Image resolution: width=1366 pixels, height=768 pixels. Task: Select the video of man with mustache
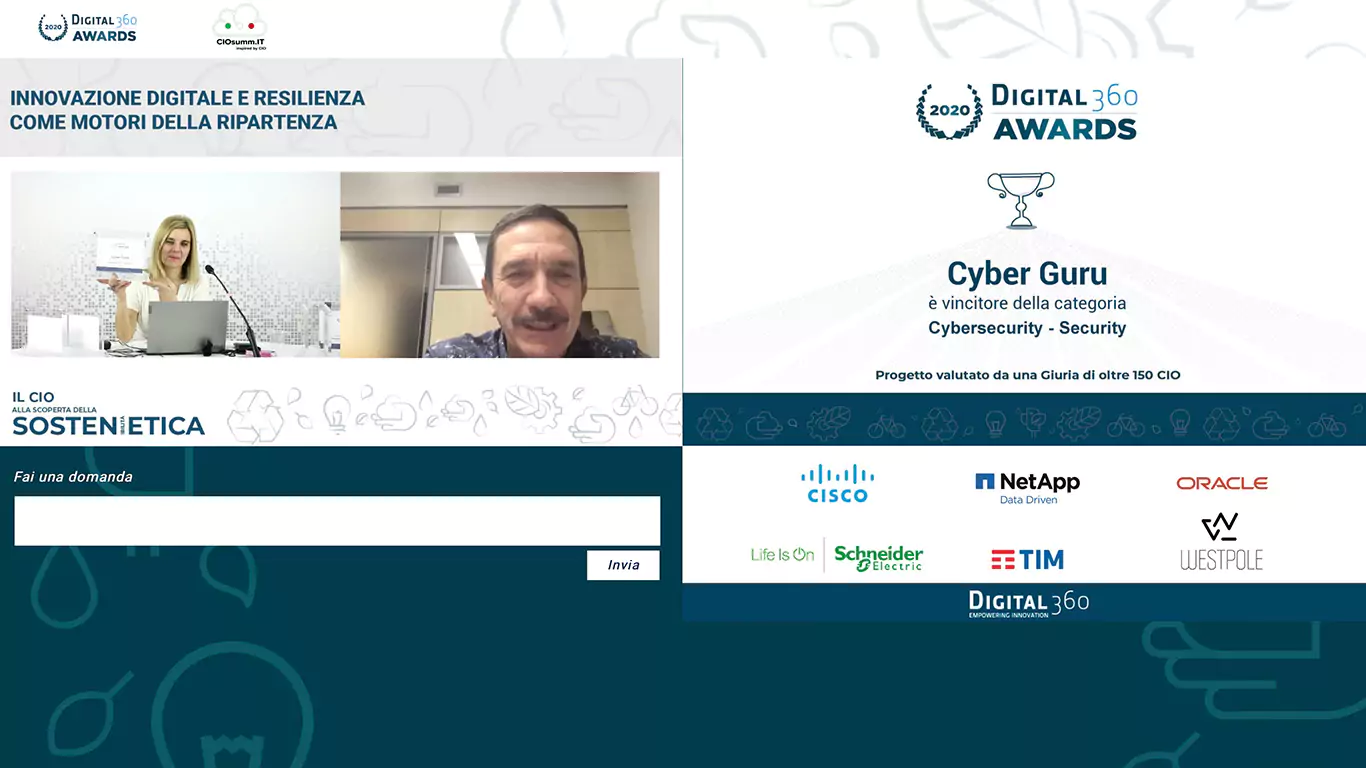tap(500, 265)
